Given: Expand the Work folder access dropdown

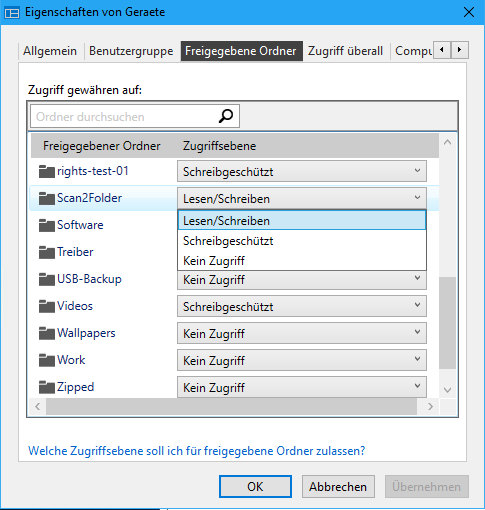Looking at the screenshot, I should 302,360.
